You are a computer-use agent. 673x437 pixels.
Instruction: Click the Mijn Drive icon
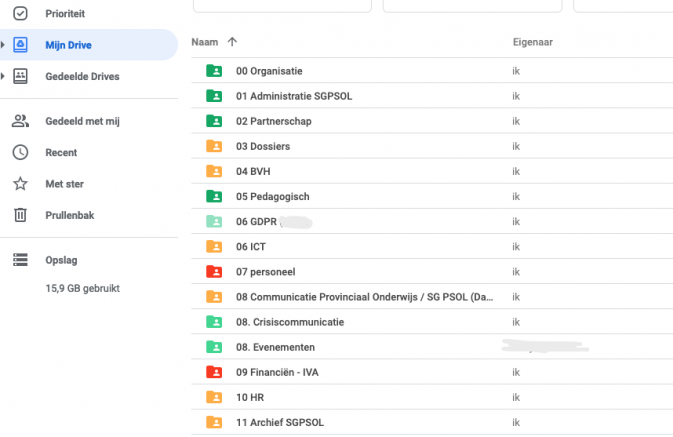click(20, 45)
